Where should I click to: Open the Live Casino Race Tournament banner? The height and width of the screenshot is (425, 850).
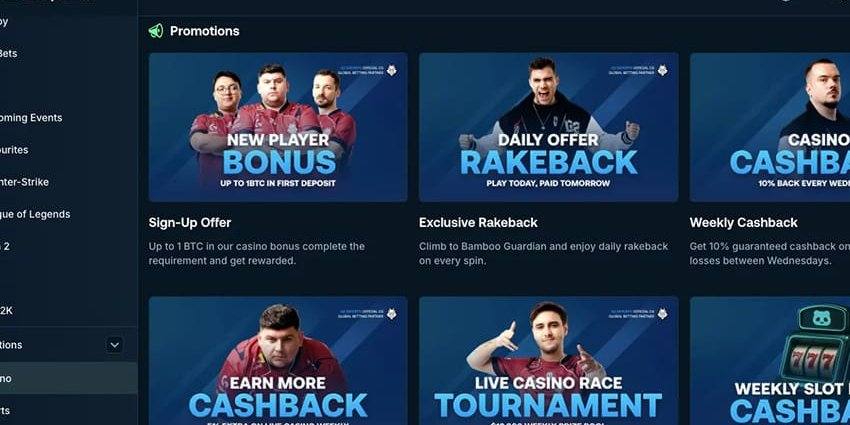pos(548,360)
